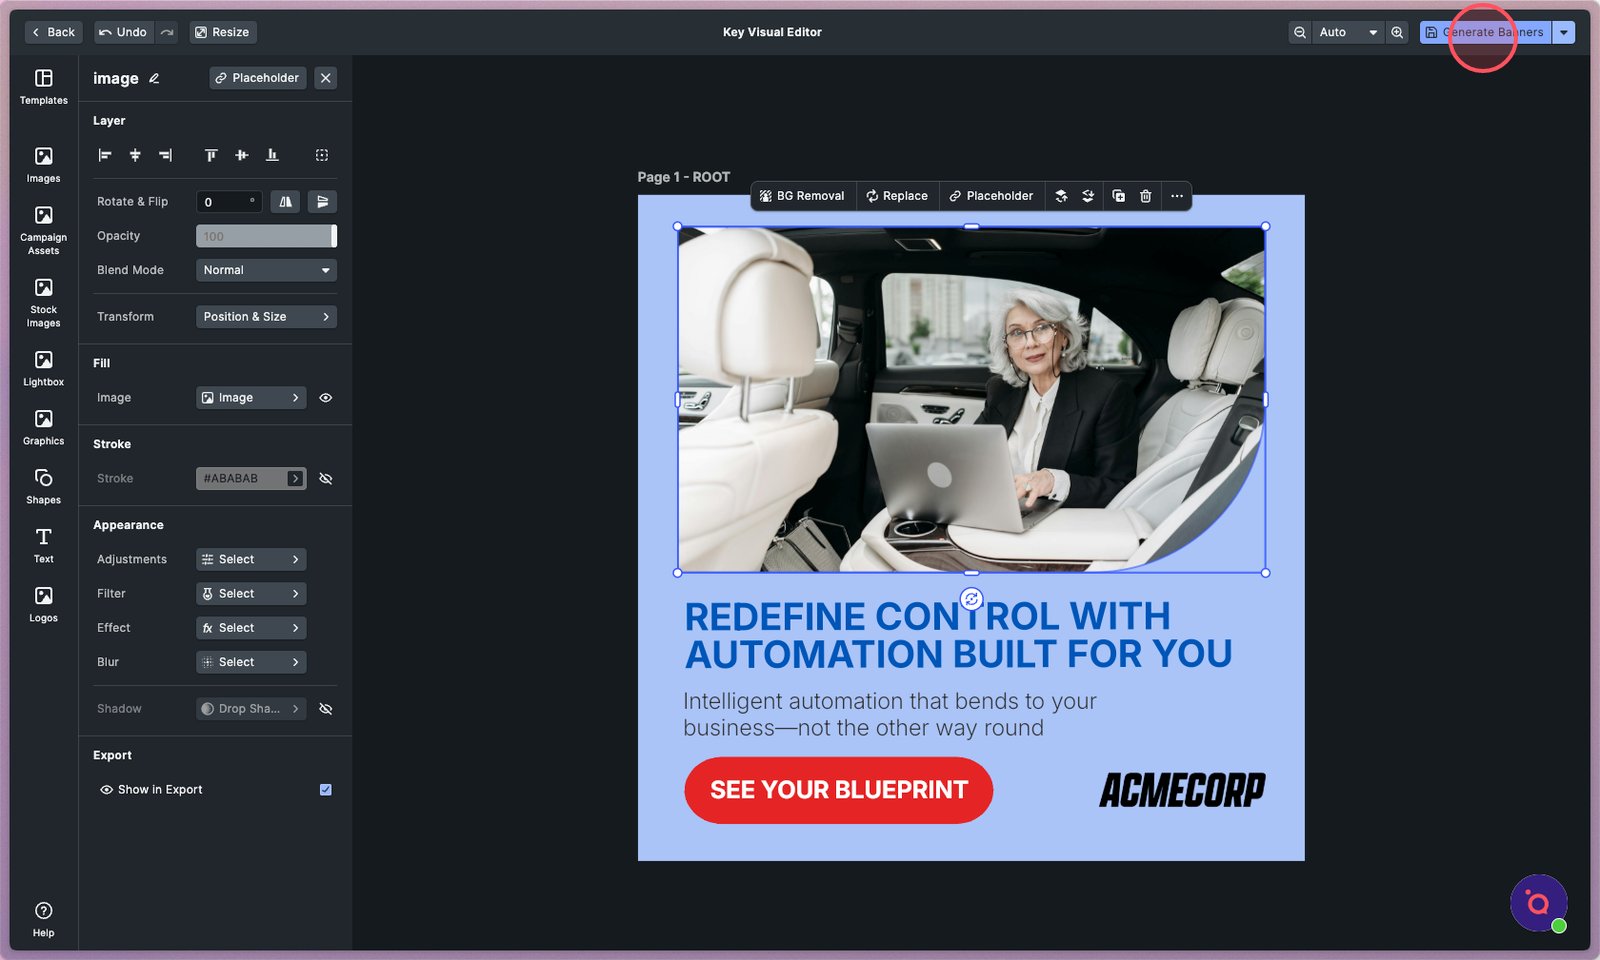Click the Generate Banners button
The height and width of the screenshot is (960, 1600).
click(x=1486, y=32)
